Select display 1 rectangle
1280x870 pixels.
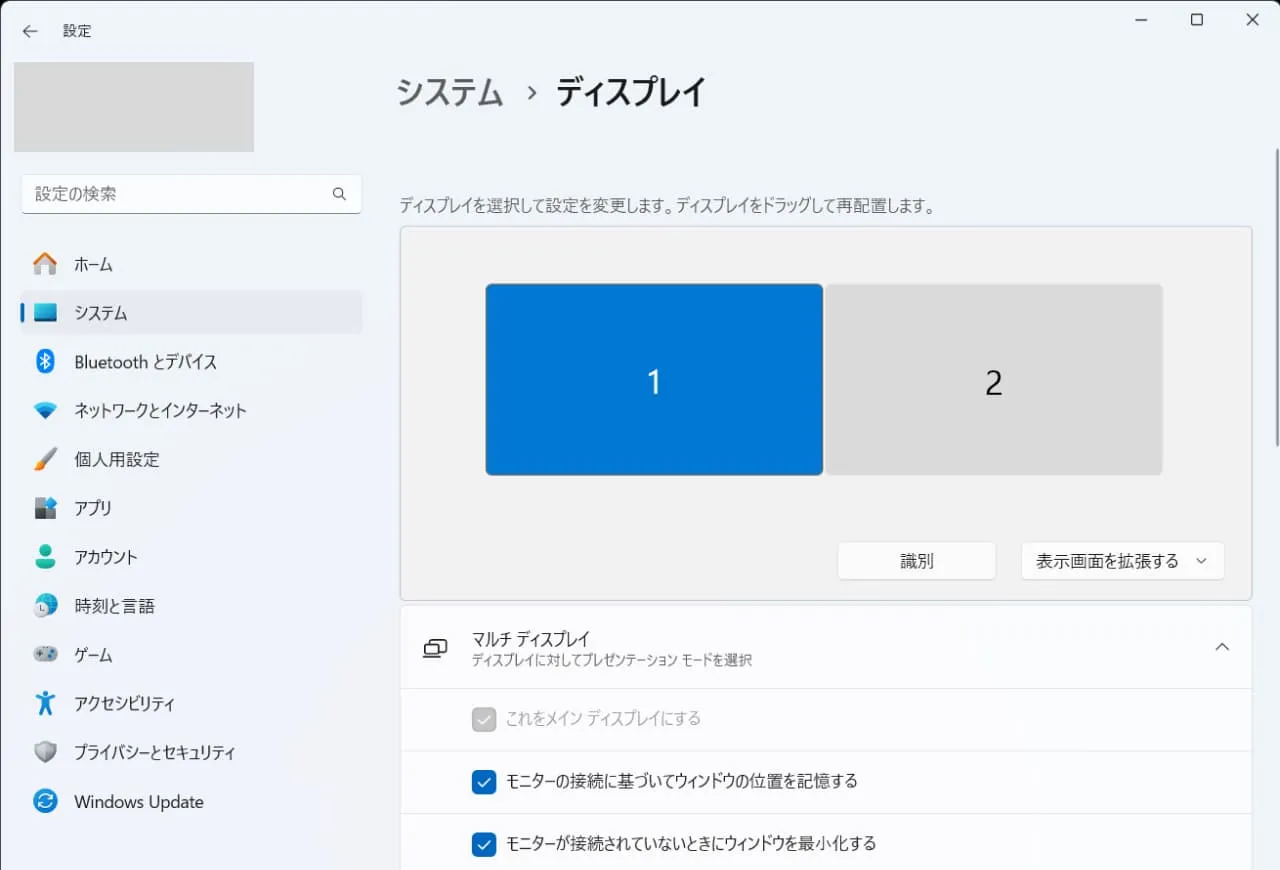(654, 380)
